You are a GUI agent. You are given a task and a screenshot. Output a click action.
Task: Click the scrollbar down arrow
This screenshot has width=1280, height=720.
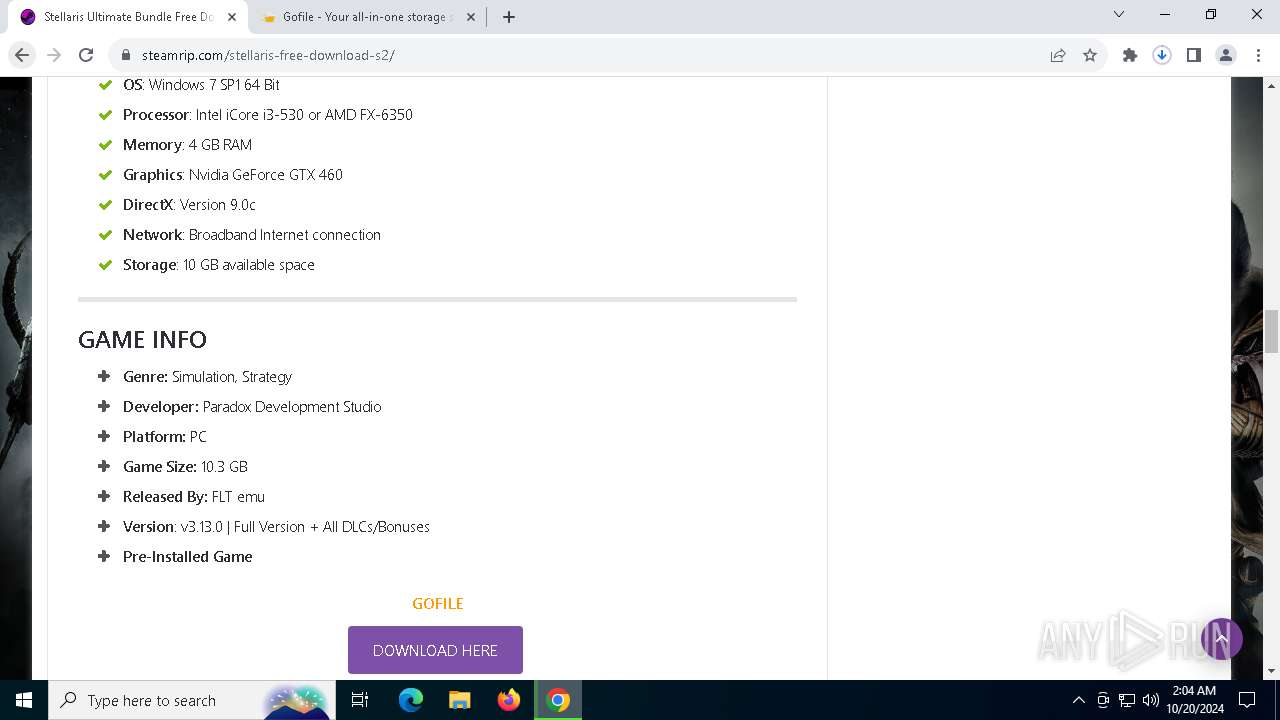coord(1271,671)
